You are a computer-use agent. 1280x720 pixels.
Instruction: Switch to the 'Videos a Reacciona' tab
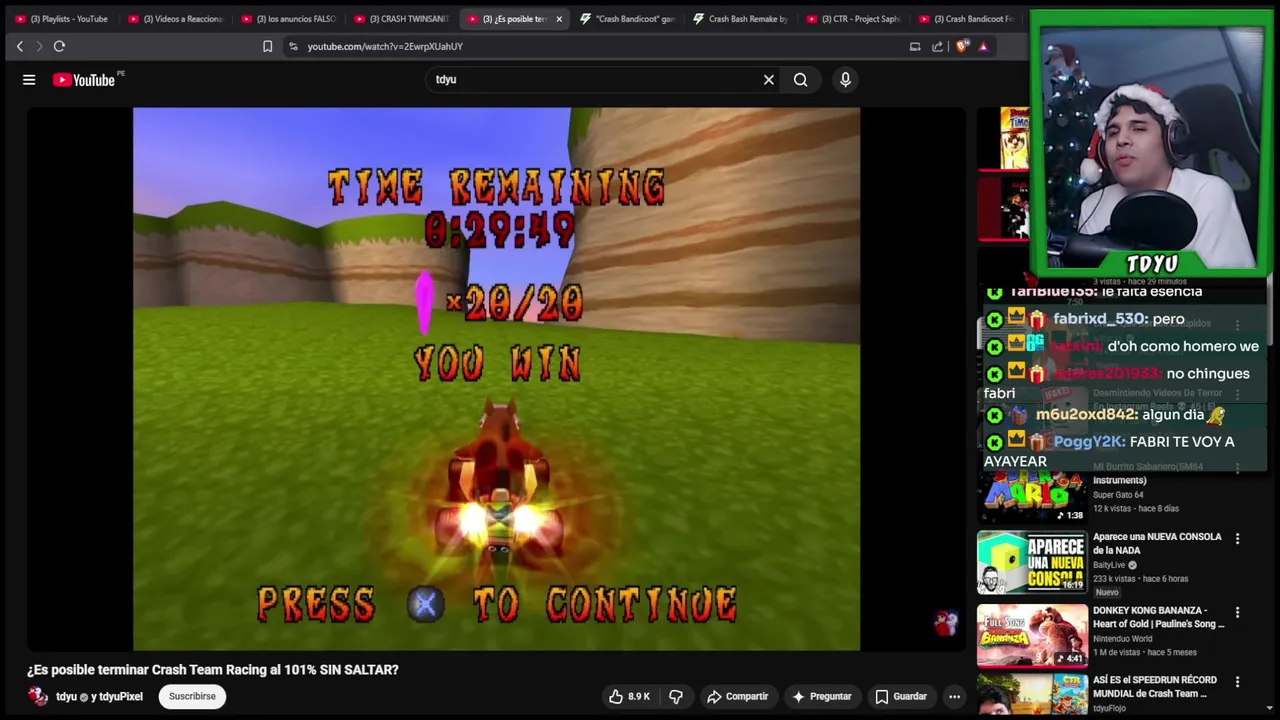point(176,19)
